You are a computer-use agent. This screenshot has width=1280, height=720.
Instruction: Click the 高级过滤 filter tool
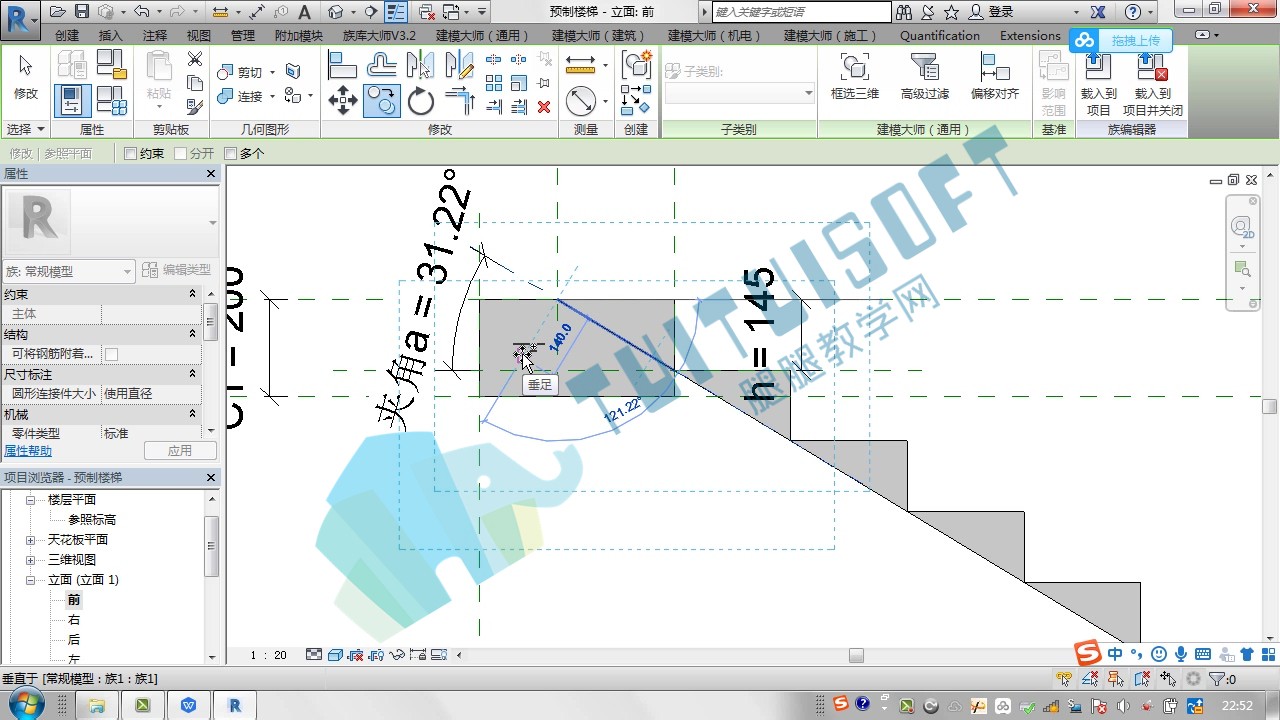click(924, 76)
